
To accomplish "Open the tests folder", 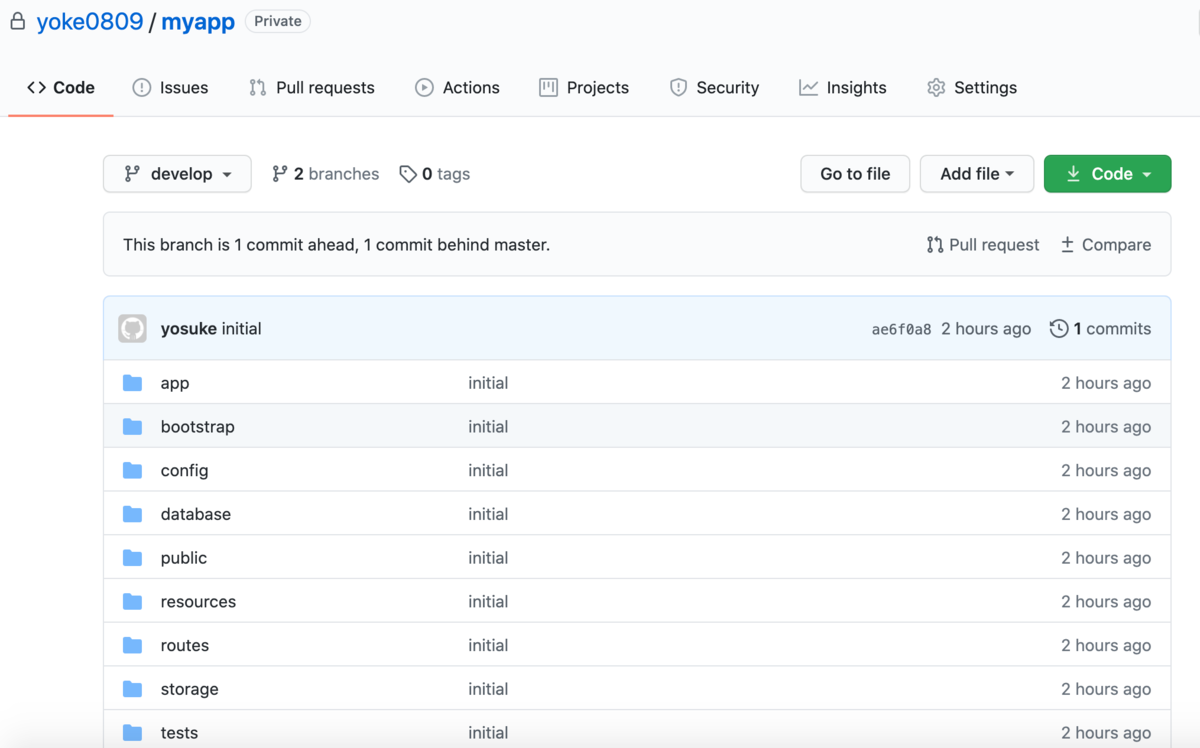I will (180, 733).
